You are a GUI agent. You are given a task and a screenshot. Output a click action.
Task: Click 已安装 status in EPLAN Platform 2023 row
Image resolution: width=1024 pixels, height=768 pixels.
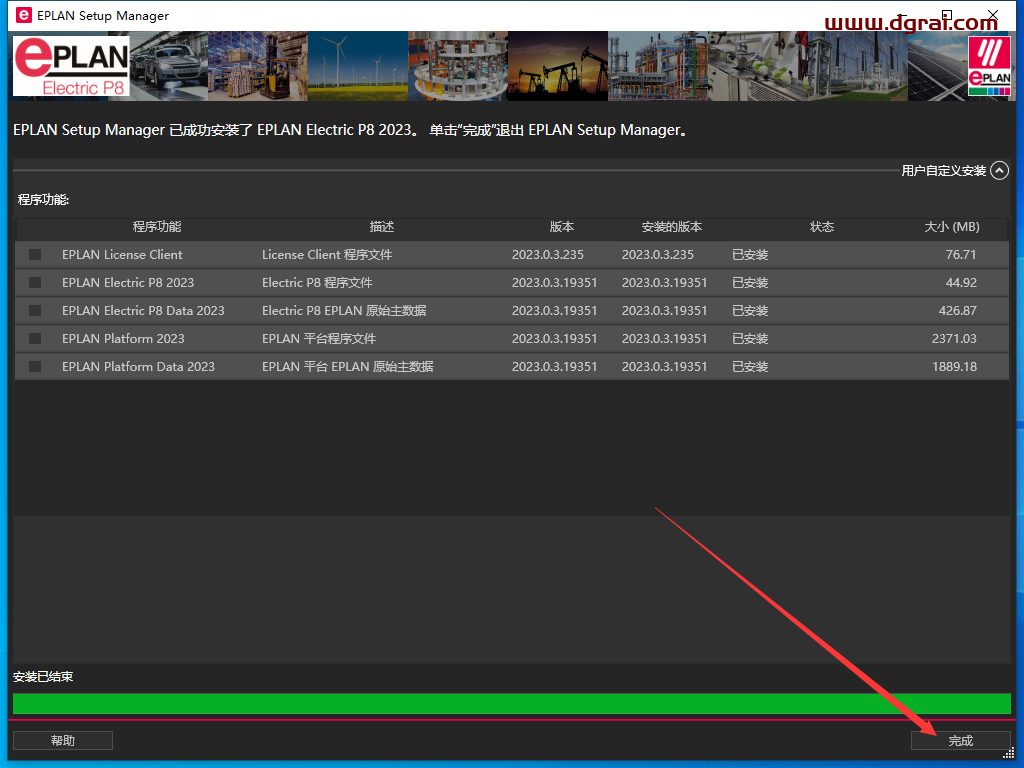pyautogui.click(x=750, y=339)
